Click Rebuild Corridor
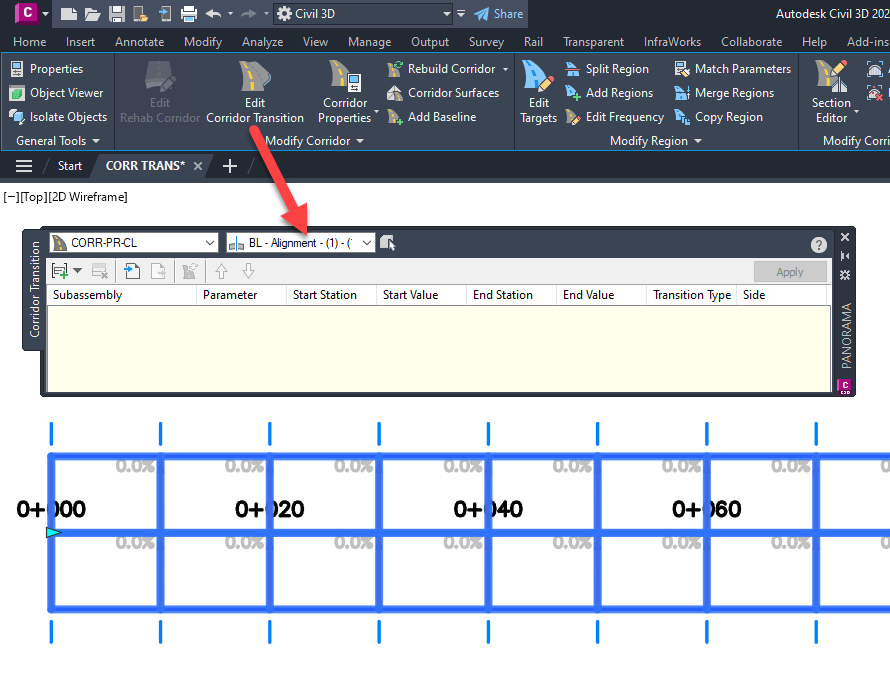Screen dimensions: 890x682 tap(443, 69)
